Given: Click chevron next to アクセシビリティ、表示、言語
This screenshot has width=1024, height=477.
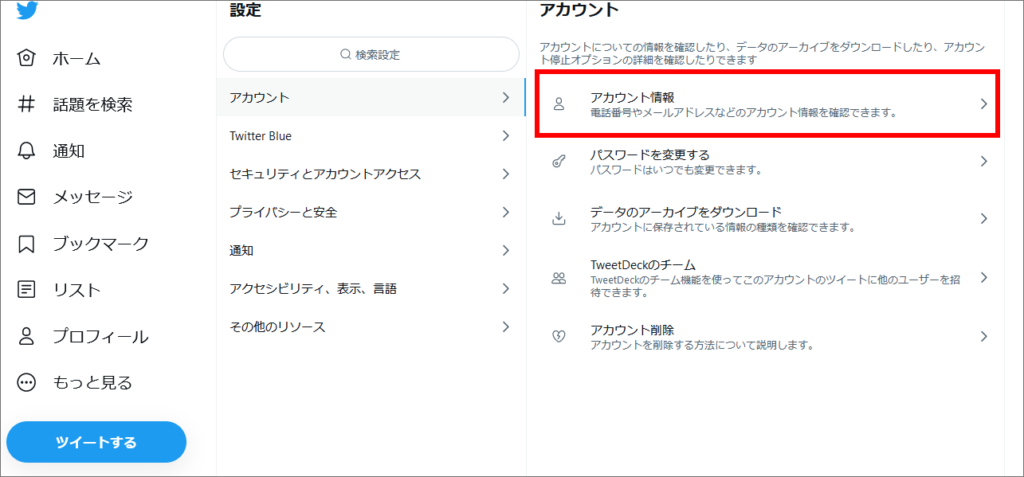Looking at the screenshot, I should (x=505, y=288).
